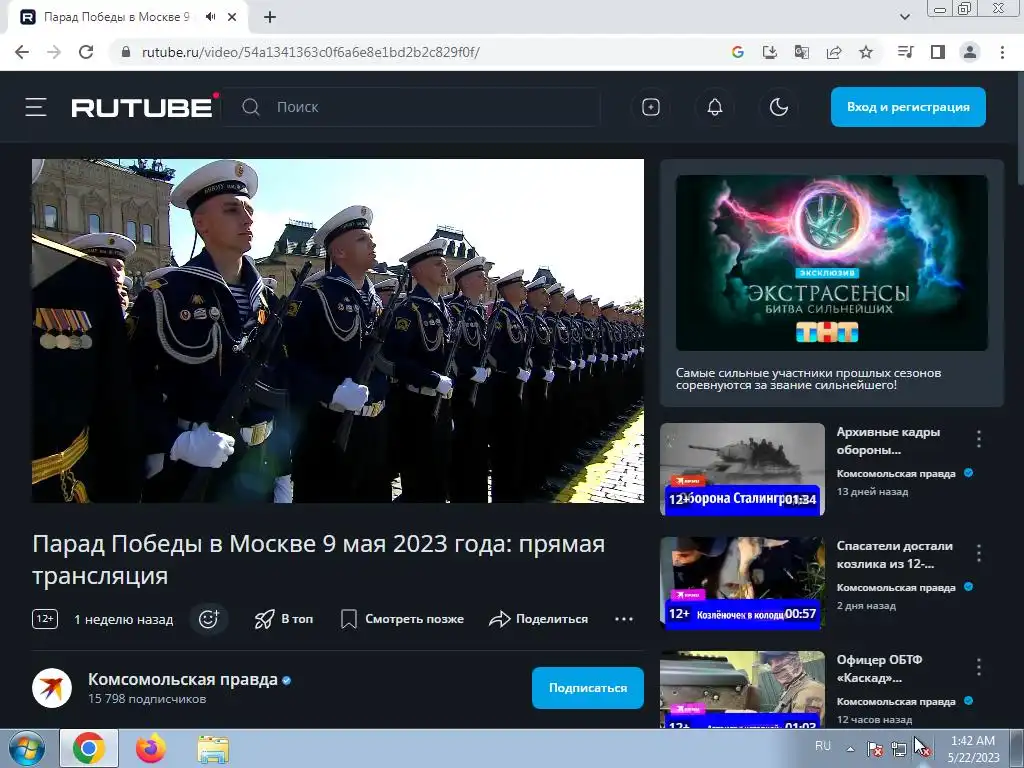This screenshot has width=1024, height=768.
Task: Click the network tray icon
Action: click(x=899, y=749)
